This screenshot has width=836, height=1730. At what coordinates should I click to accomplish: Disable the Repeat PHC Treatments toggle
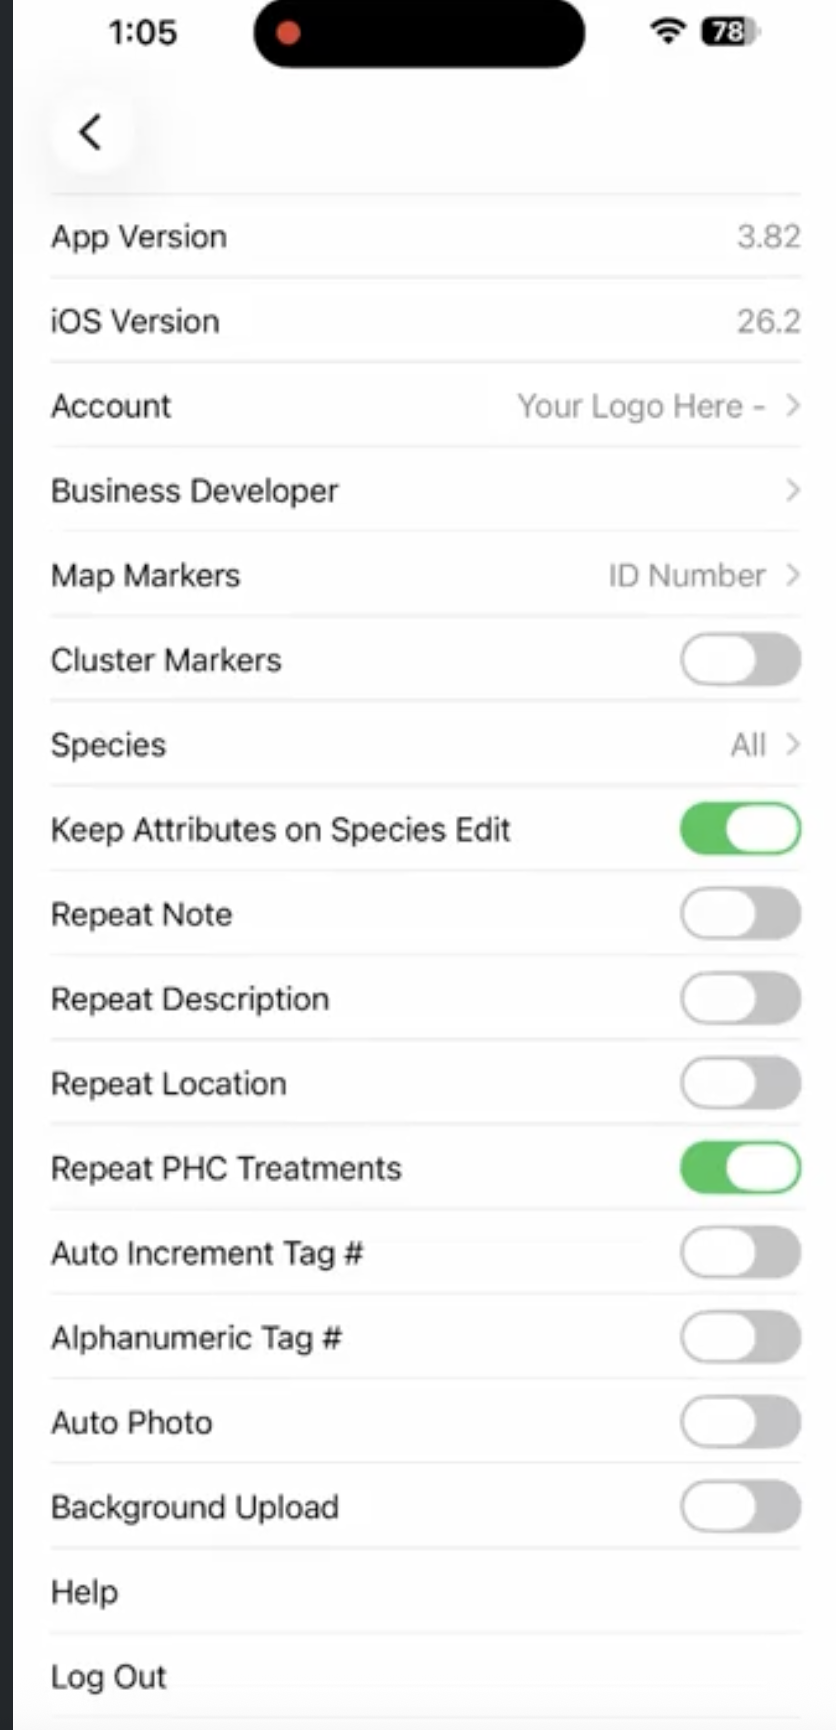(740, 1167)
